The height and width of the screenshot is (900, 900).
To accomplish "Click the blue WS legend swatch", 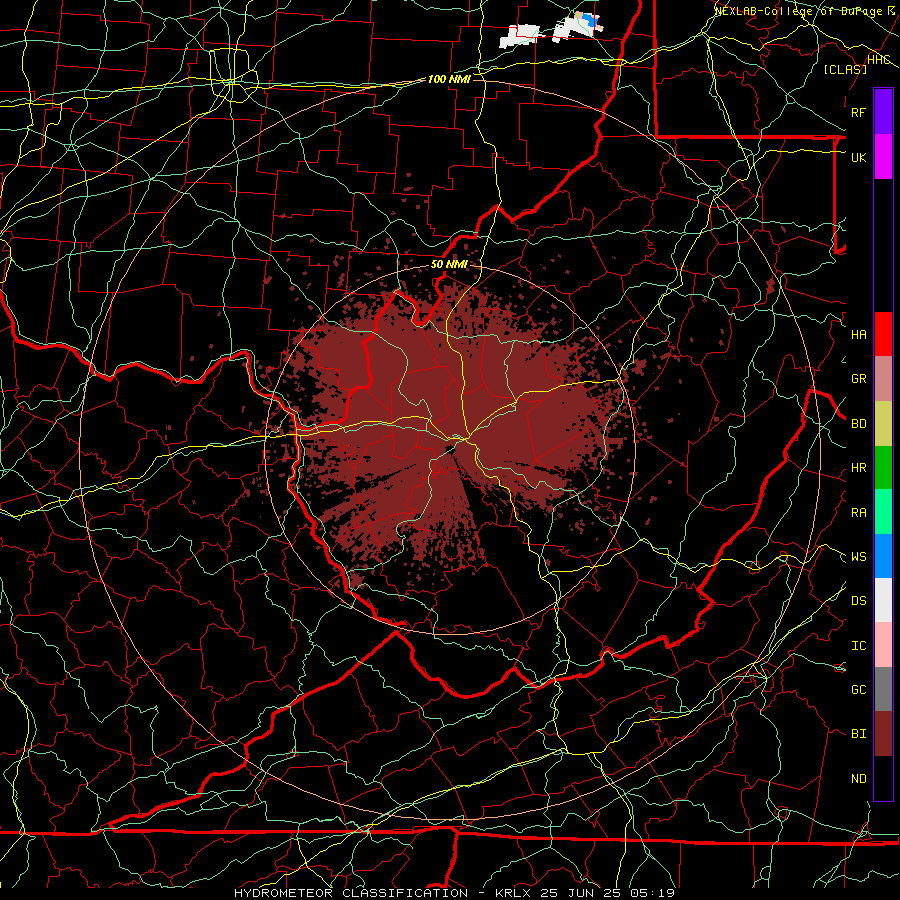I will tap(883, 556).
